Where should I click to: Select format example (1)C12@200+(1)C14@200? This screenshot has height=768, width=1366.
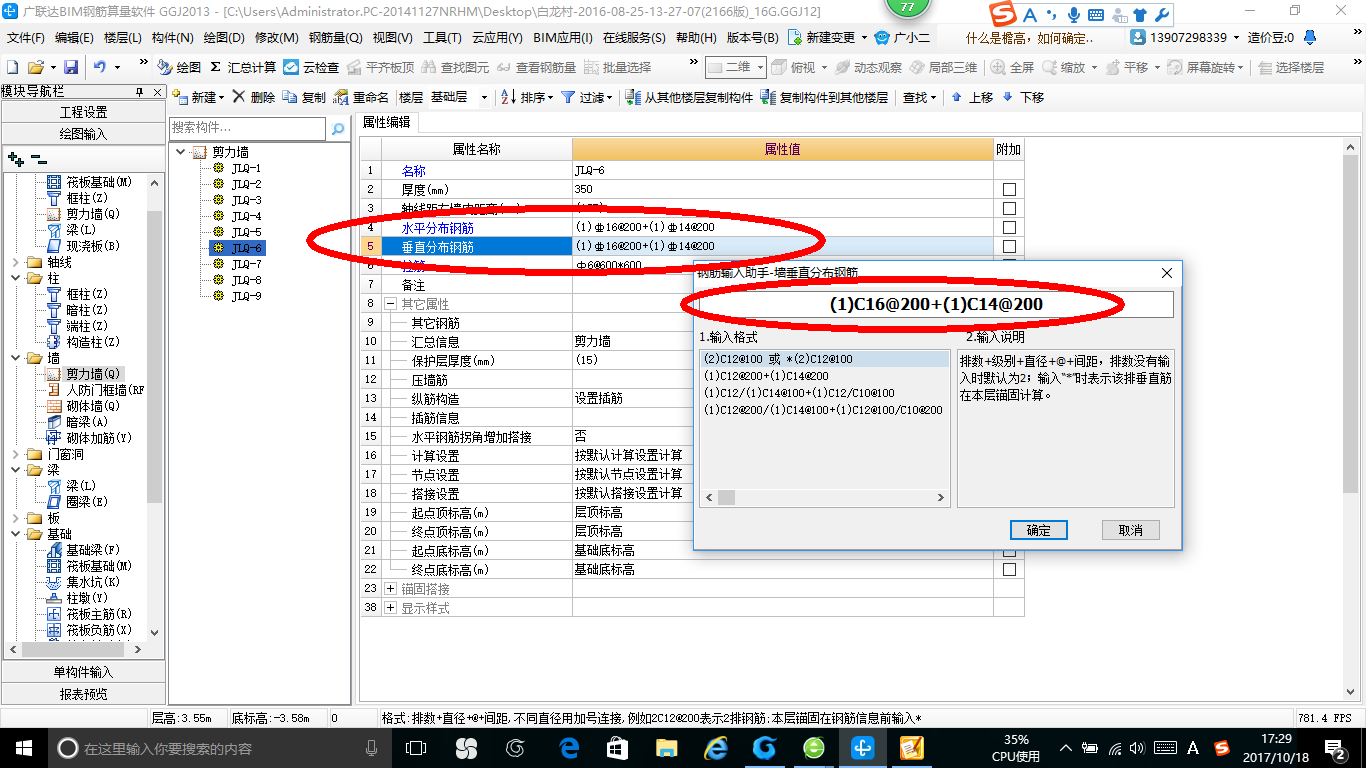tap(766, 376)
